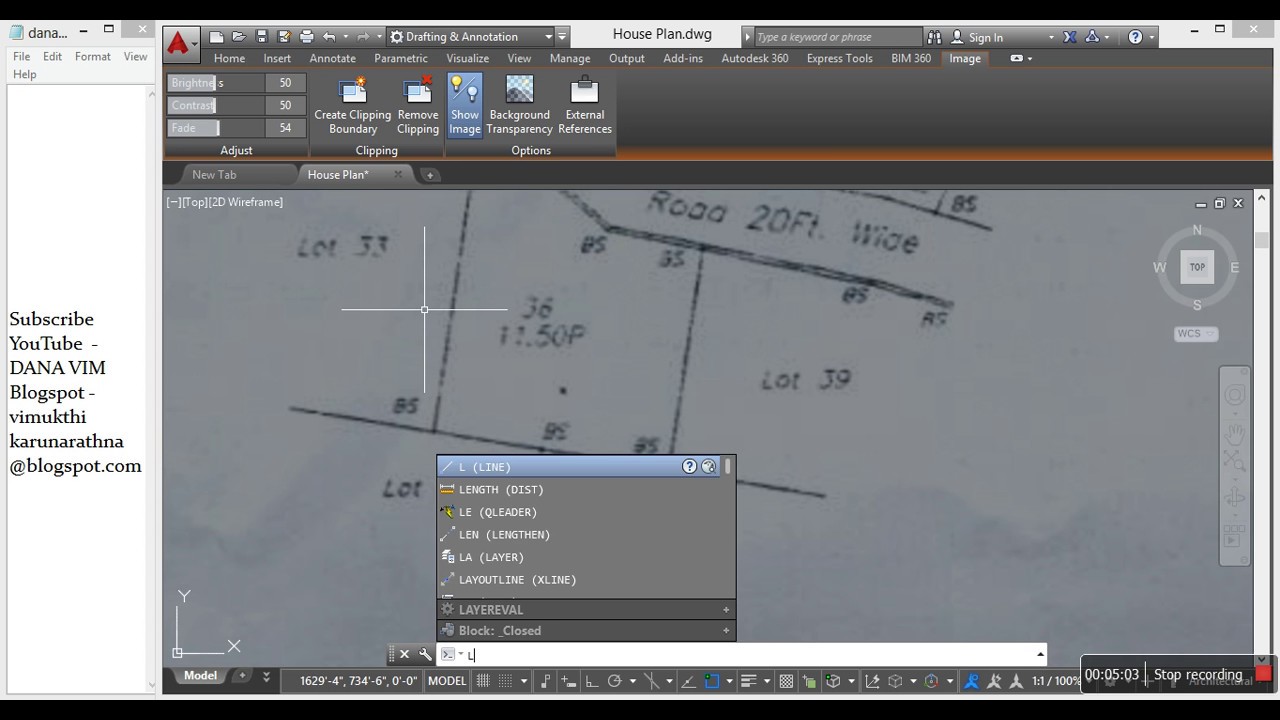The height and width of the screenshot is (720, 1280).
Task: Click the zoom tool in navigation bar
Action: (1235, 462)
